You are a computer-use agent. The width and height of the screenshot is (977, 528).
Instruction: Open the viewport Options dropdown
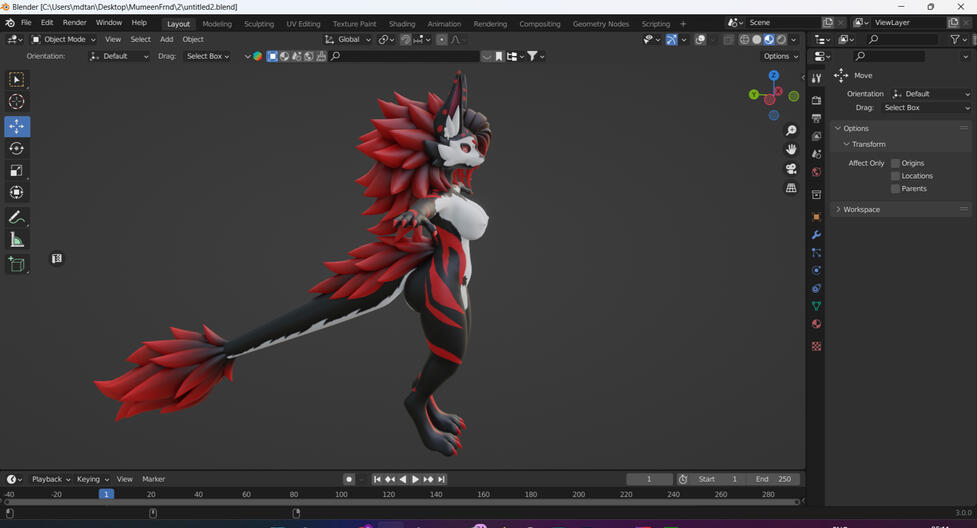pyautogui.click(x=781, y=56)
